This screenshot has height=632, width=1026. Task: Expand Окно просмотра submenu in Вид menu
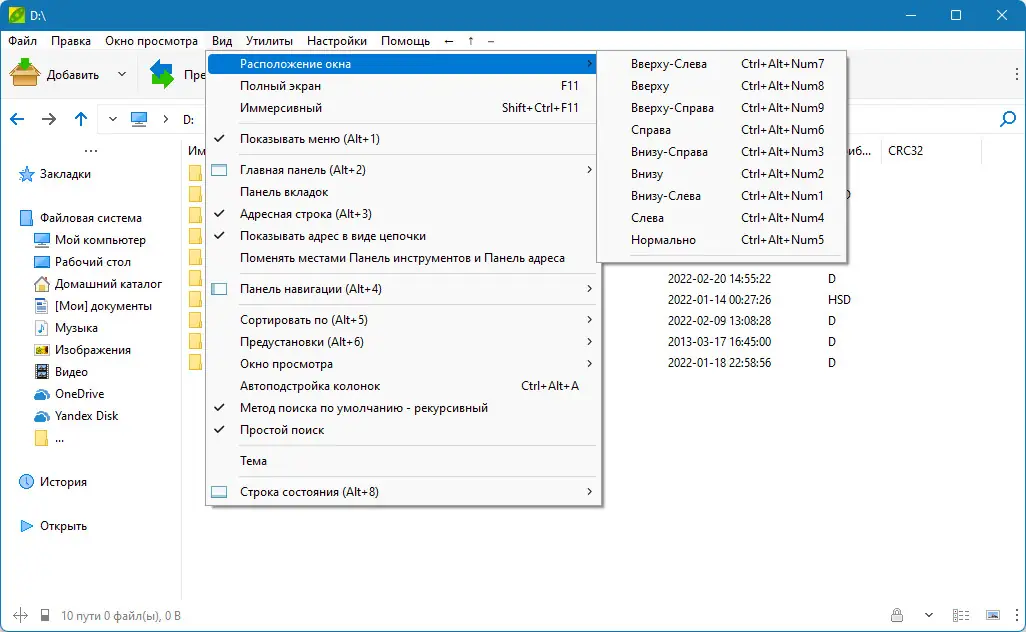pyautogui.click(x=402, y=364)
